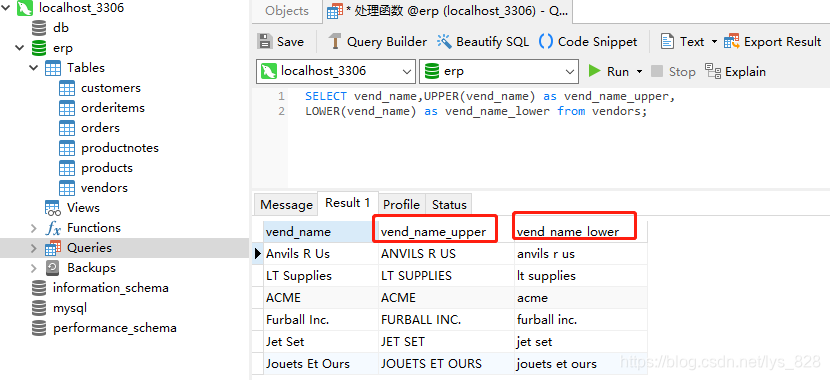
Task: Click the mysql database icon
Action: [39, 308]
